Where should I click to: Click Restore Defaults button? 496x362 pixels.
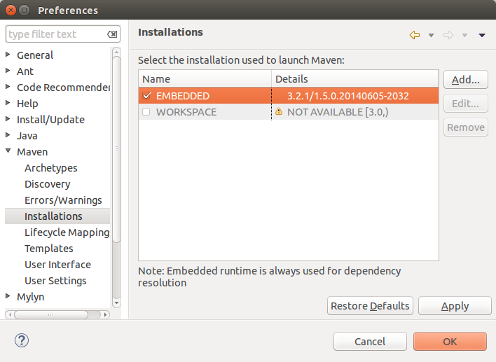point(370,306)
